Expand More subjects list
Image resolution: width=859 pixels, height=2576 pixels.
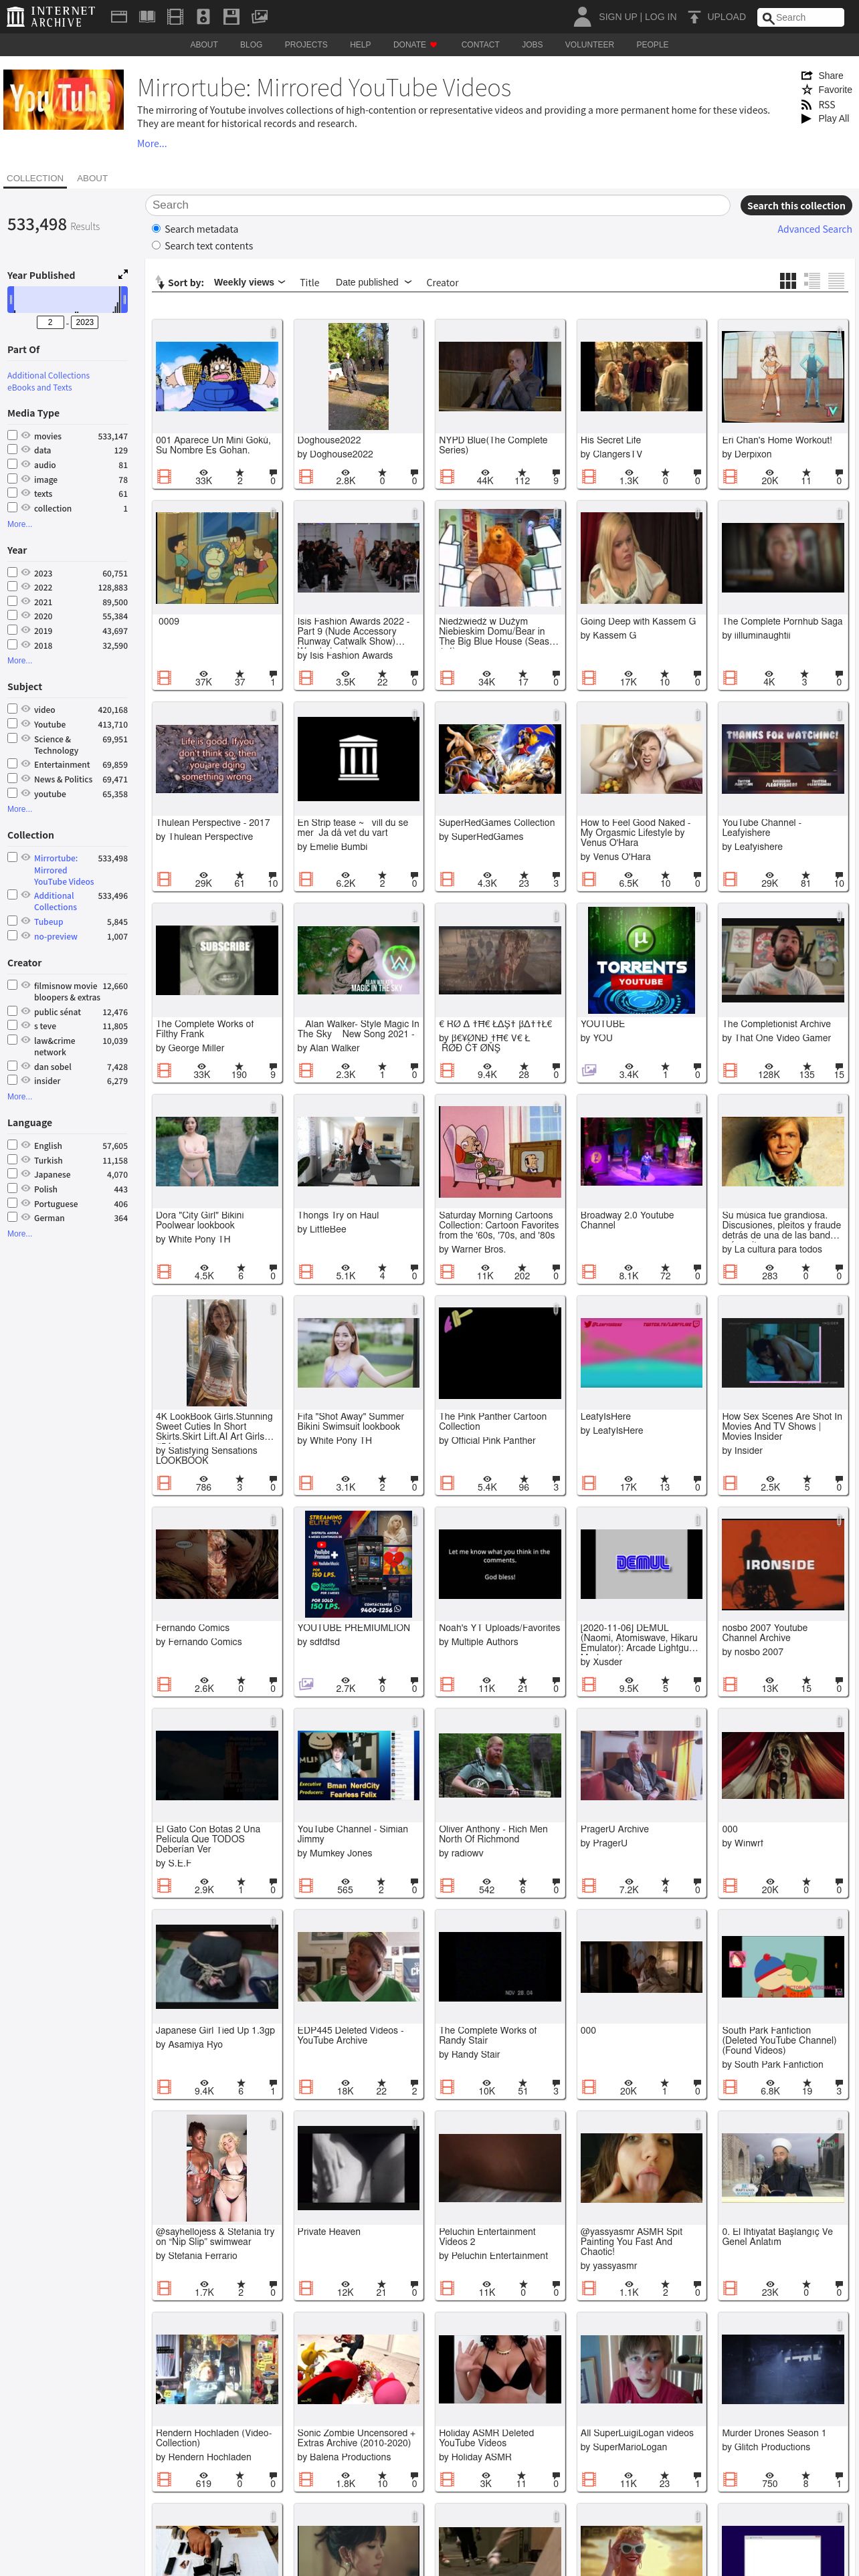click(x=19, y=809)
